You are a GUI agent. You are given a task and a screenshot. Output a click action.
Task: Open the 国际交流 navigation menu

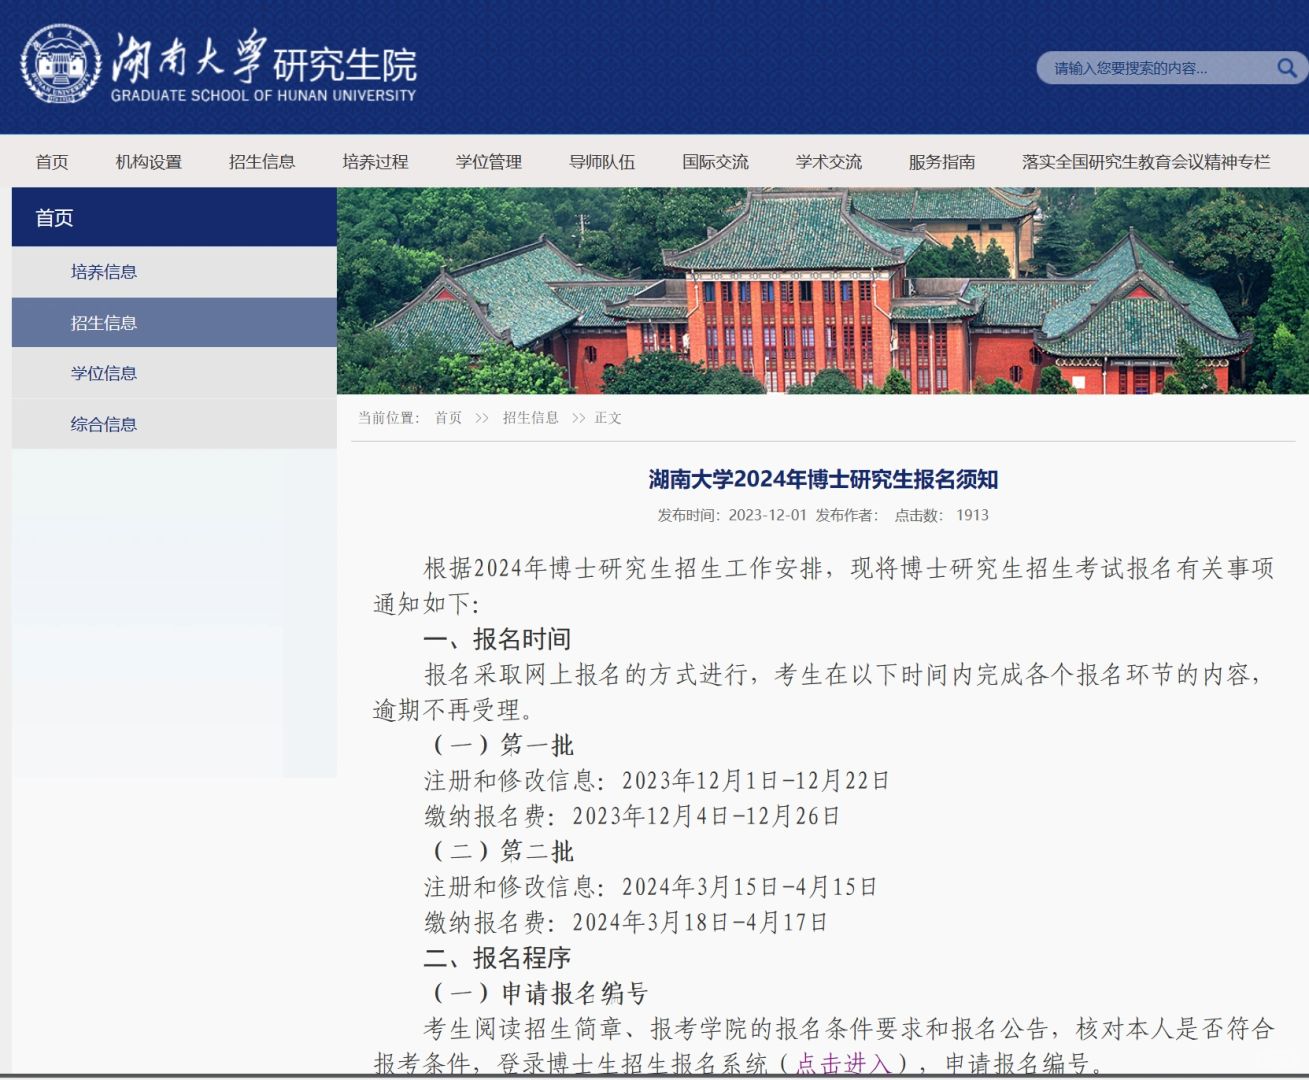tap(715, 162)
